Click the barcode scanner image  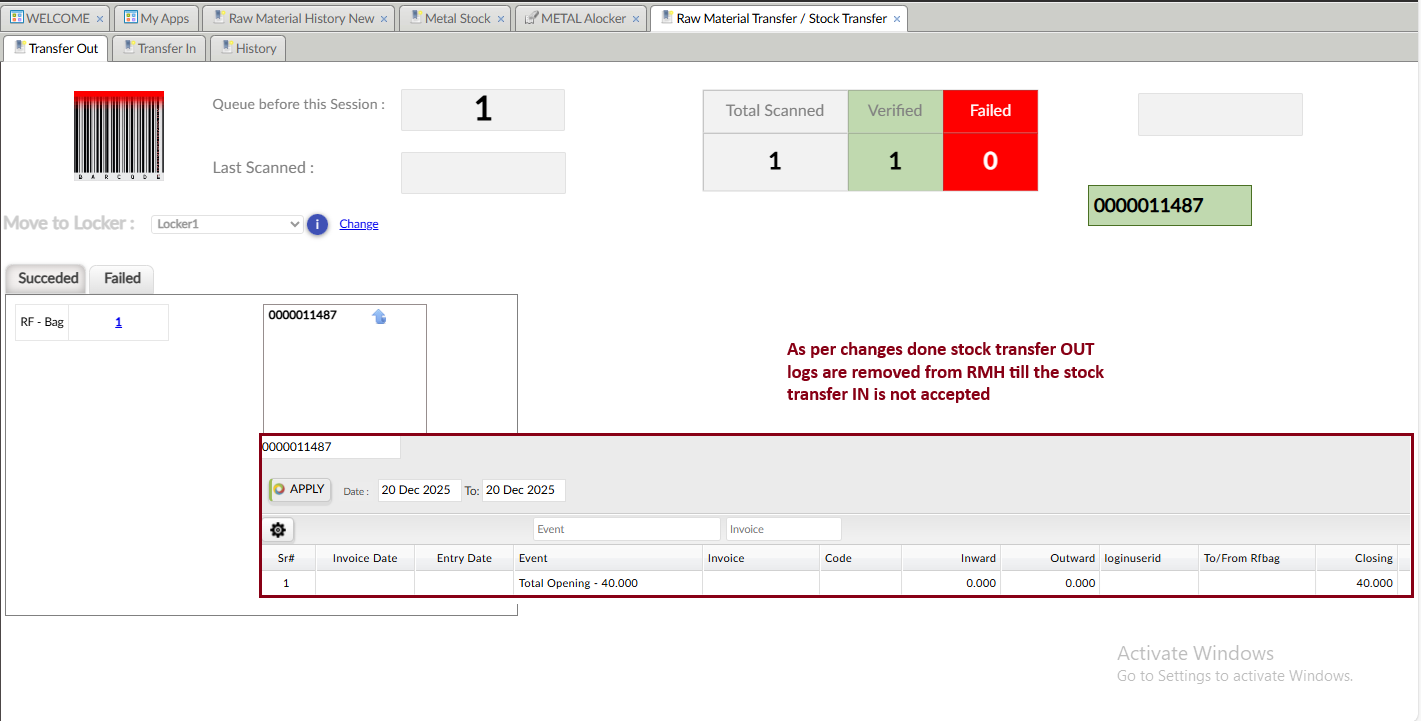(x=119, y=136)
